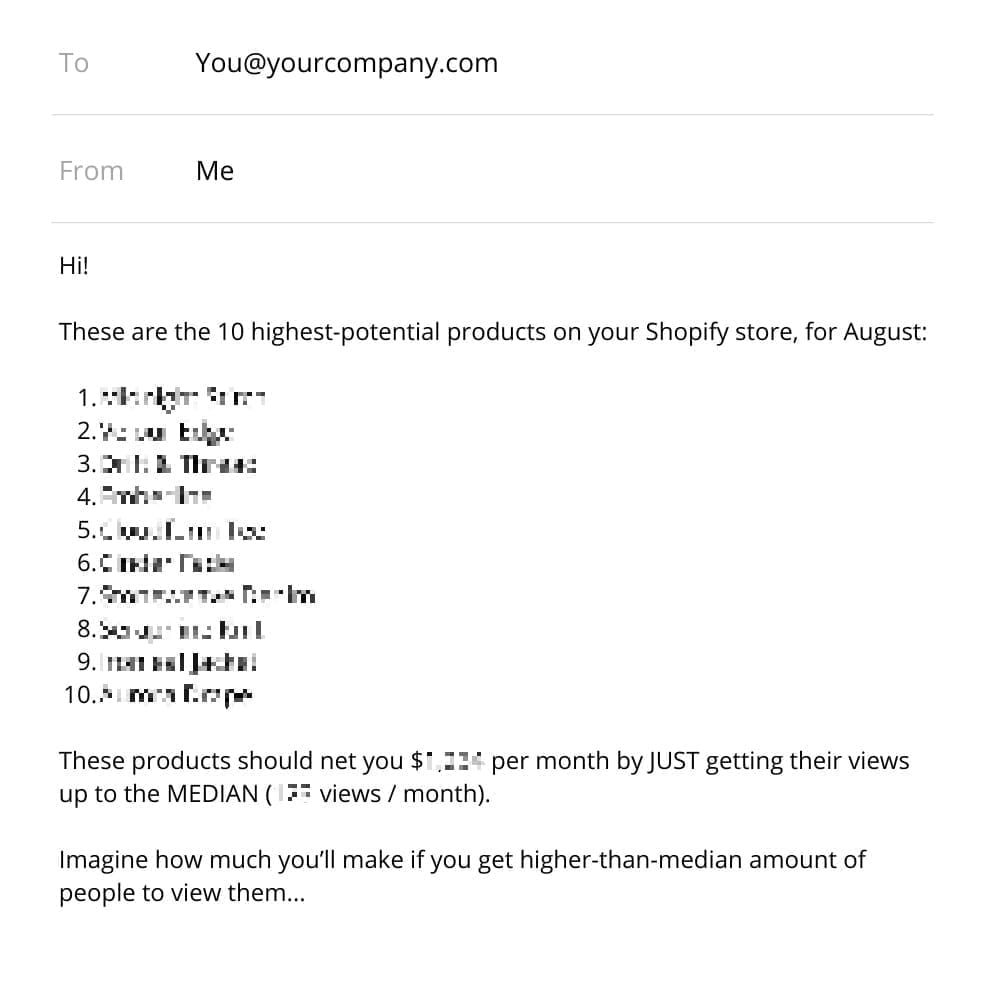This screenshot has width=1000, height=1000.
Task: Select blurred product item number 8
Action: pyautogui.click(x=182, y=630)
